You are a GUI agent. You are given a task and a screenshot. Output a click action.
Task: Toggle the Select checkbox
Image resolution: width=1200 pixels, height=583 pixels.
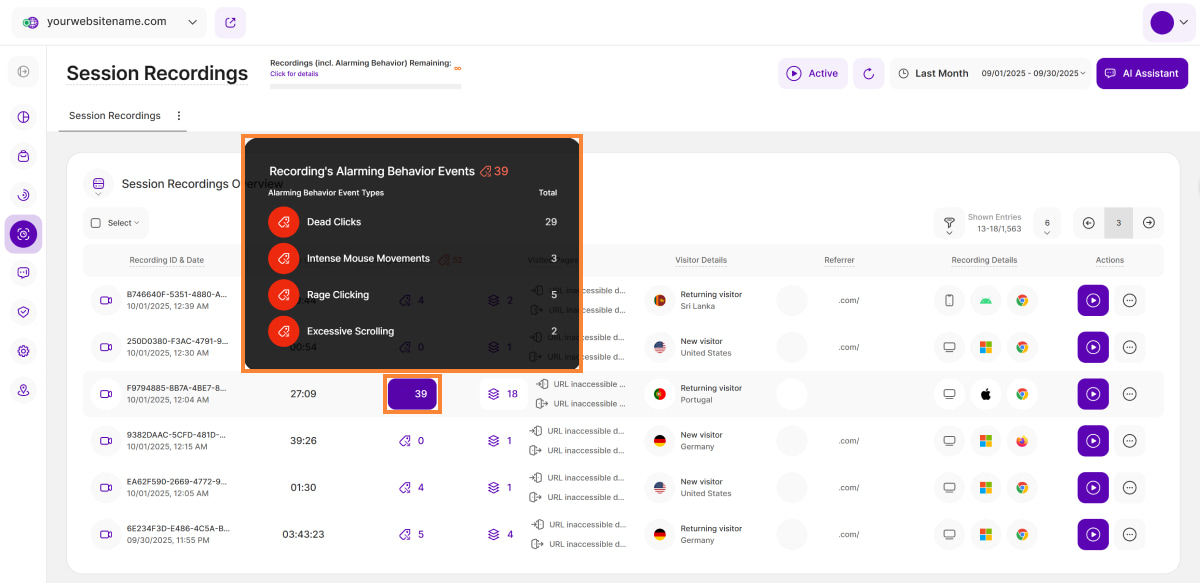[96, 223]
